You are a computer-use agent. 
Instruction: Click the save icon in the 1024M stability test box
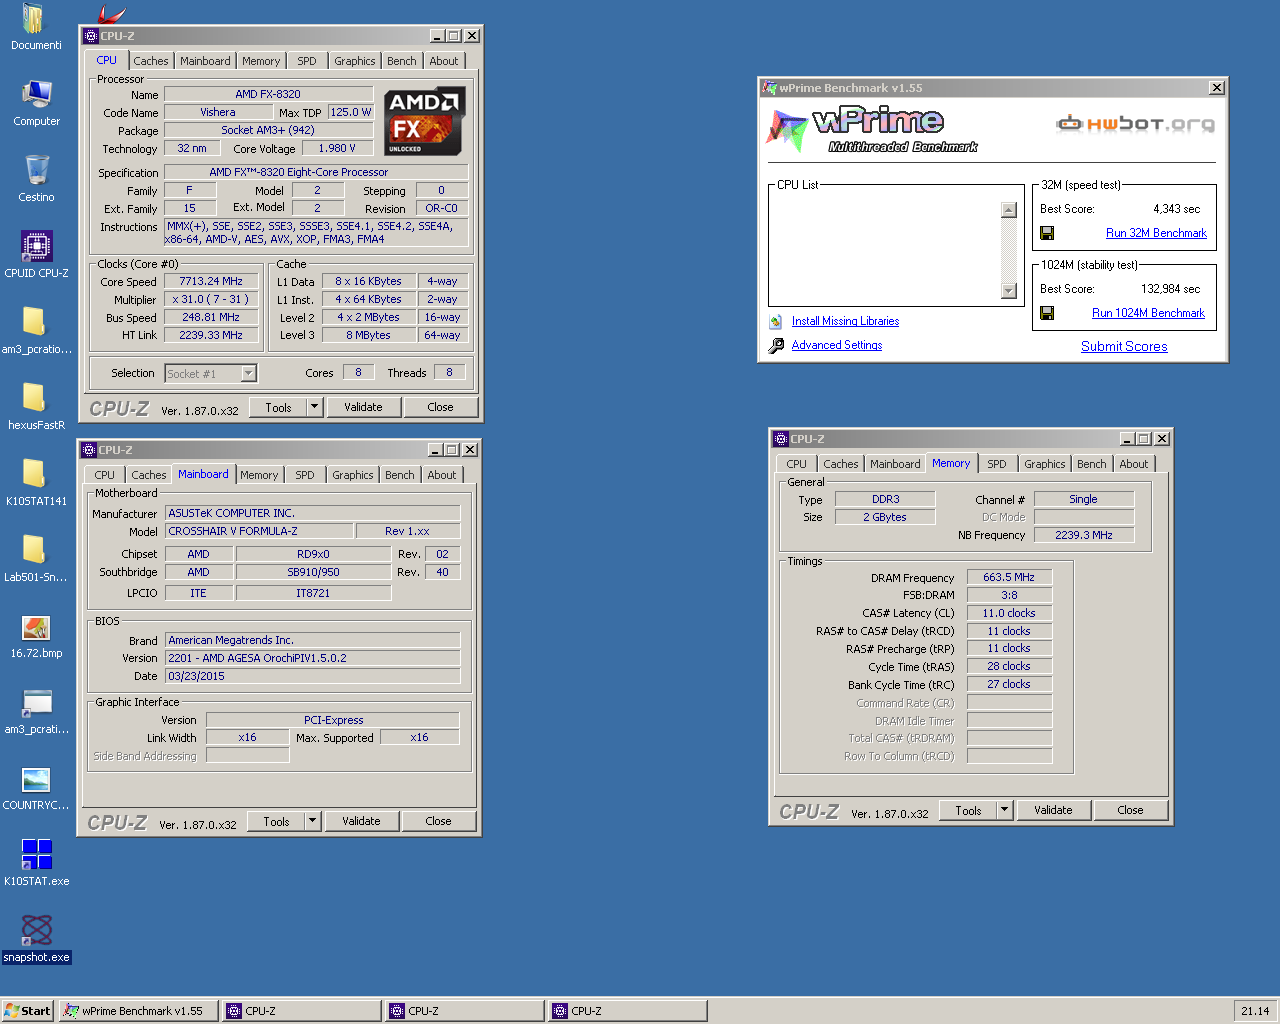1047,313
